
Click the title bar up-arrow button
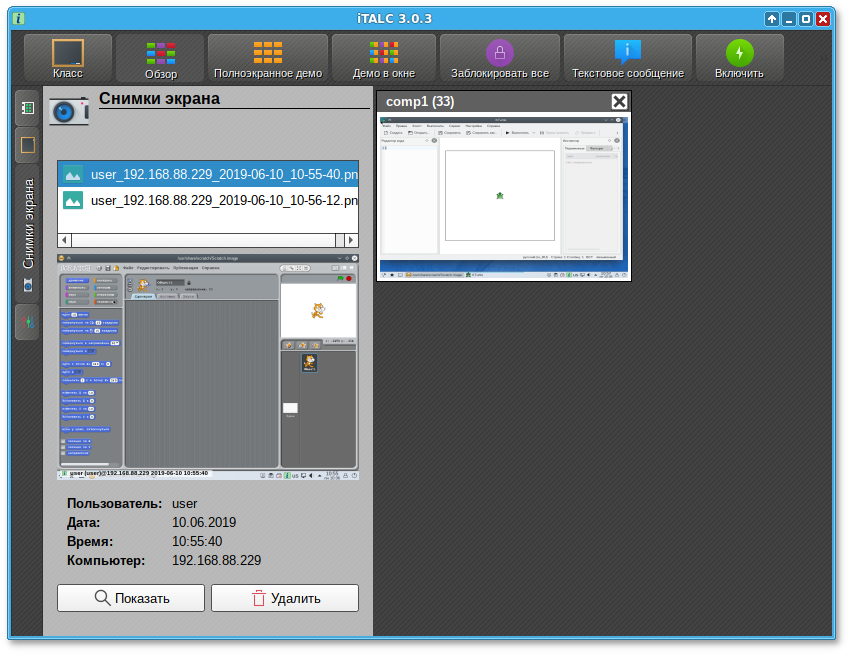tap(772, 19)
